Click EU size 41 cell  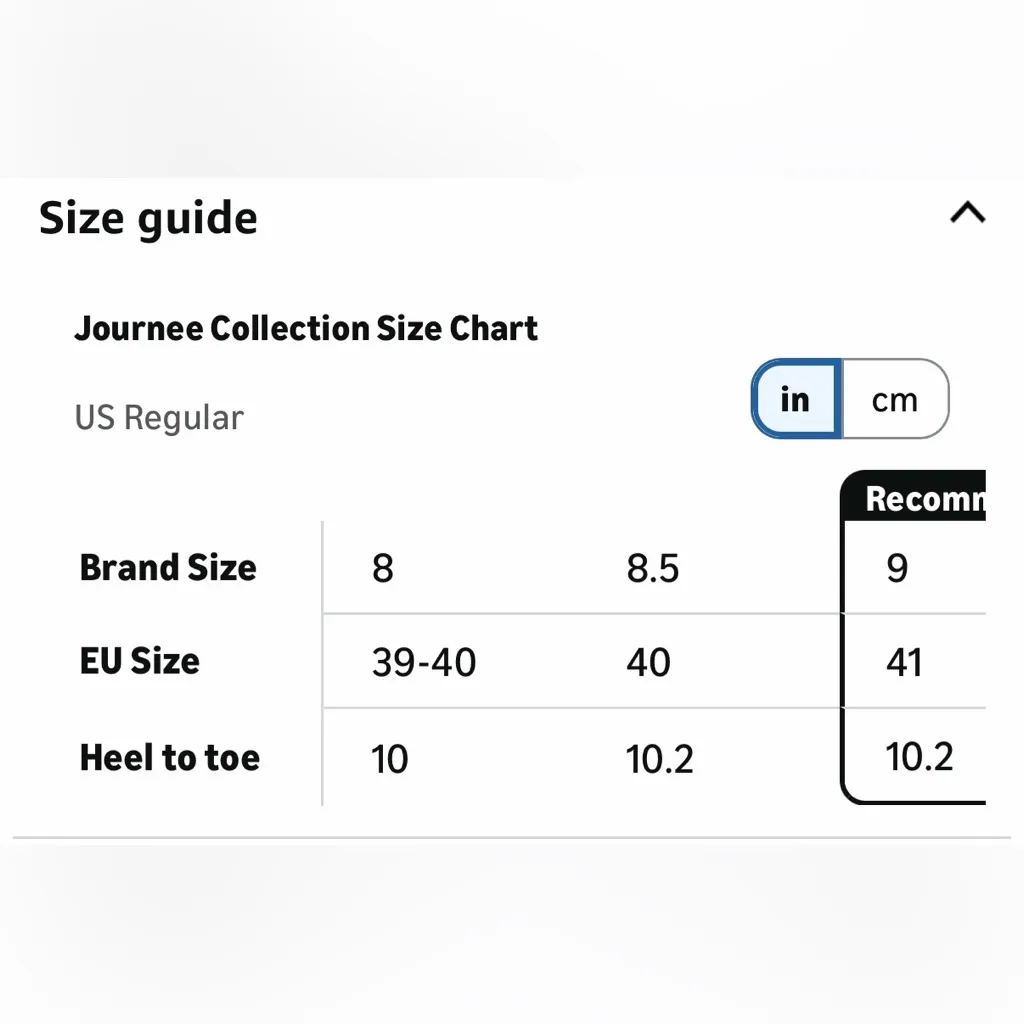pyautogui.click(x=904, y=662)
